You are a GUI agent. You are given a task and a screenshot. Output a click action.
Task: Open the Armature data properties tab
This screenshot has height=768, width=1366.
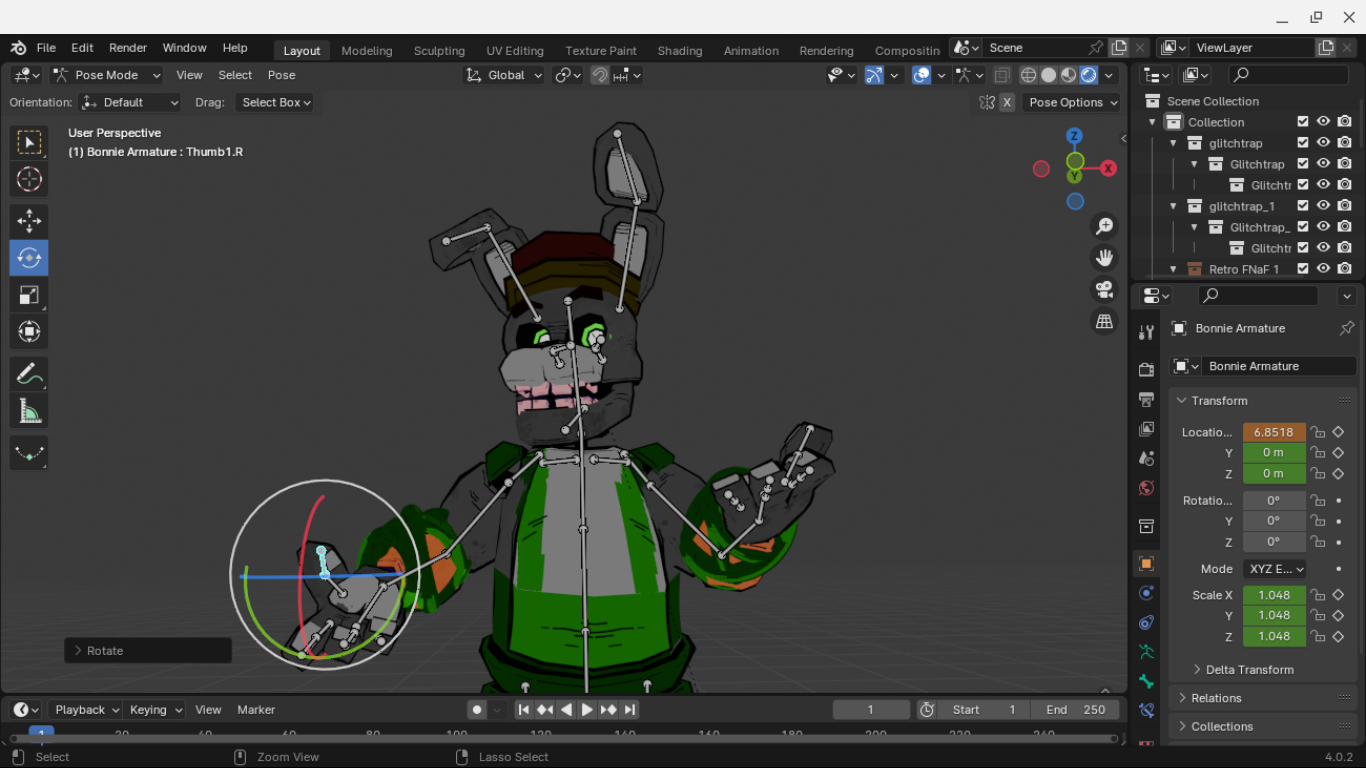pyautogui.click(x=1146, y=651)
